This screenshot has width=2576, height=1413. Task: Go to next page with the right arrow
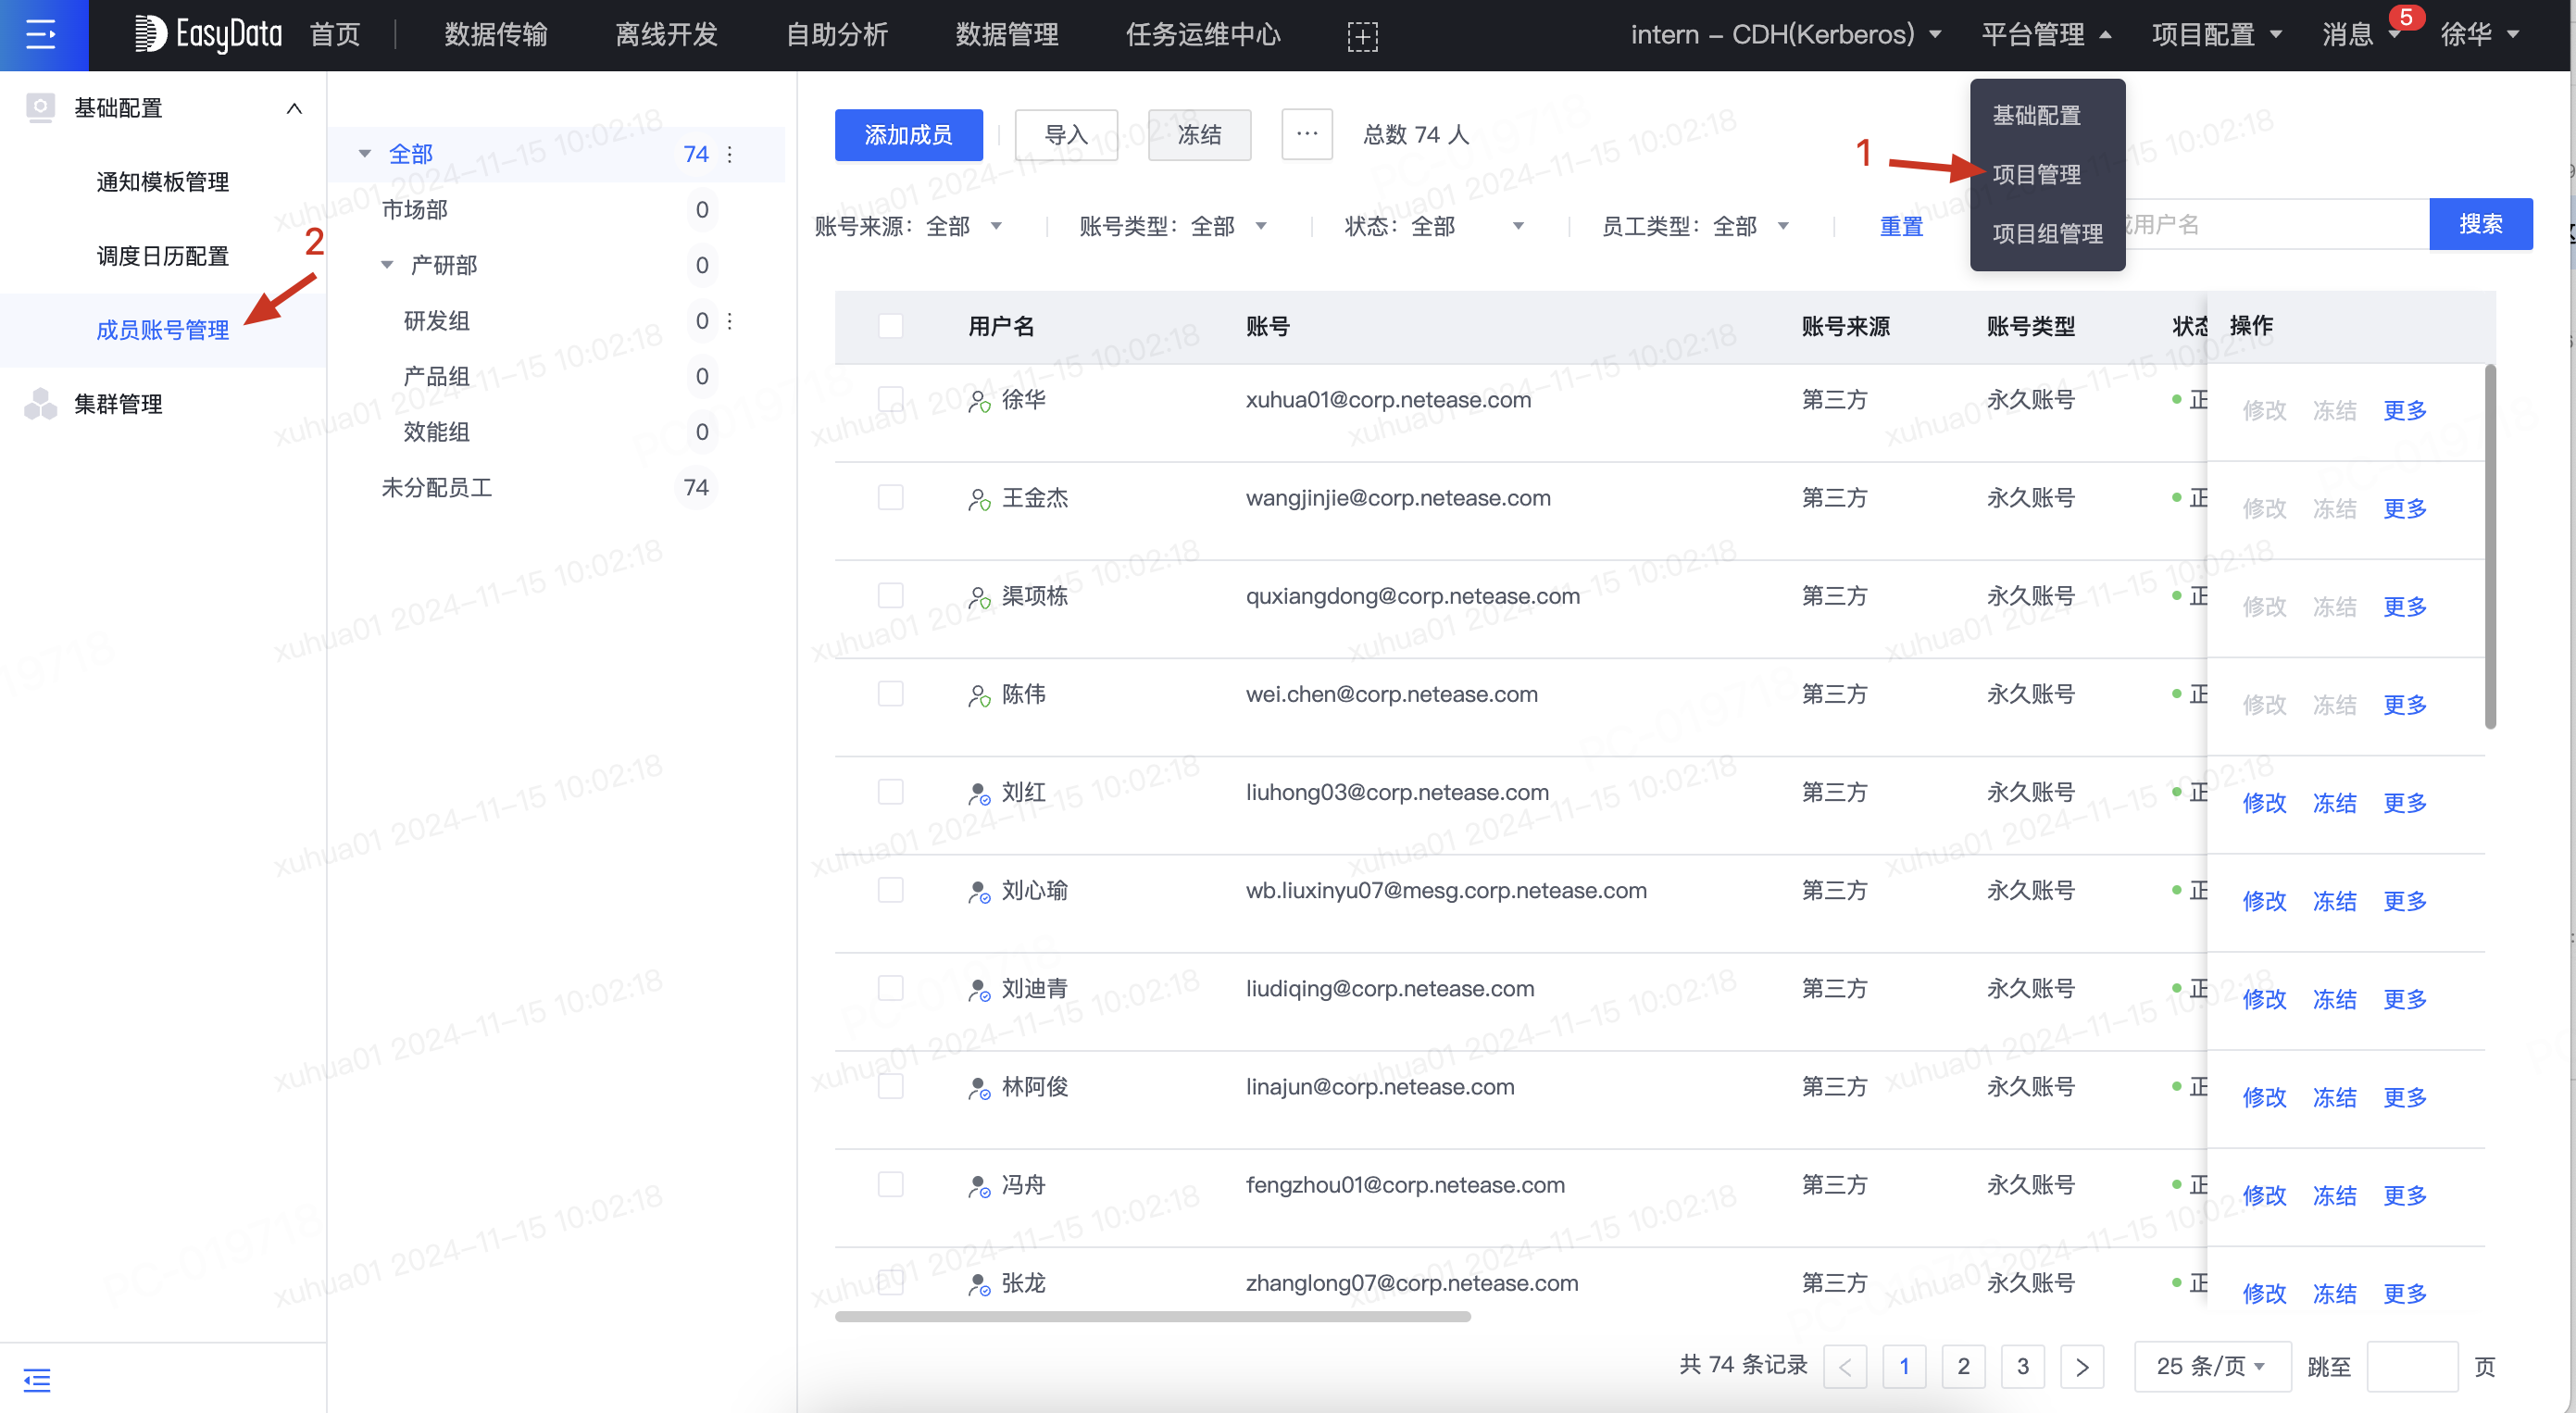click(2082, 1366)
